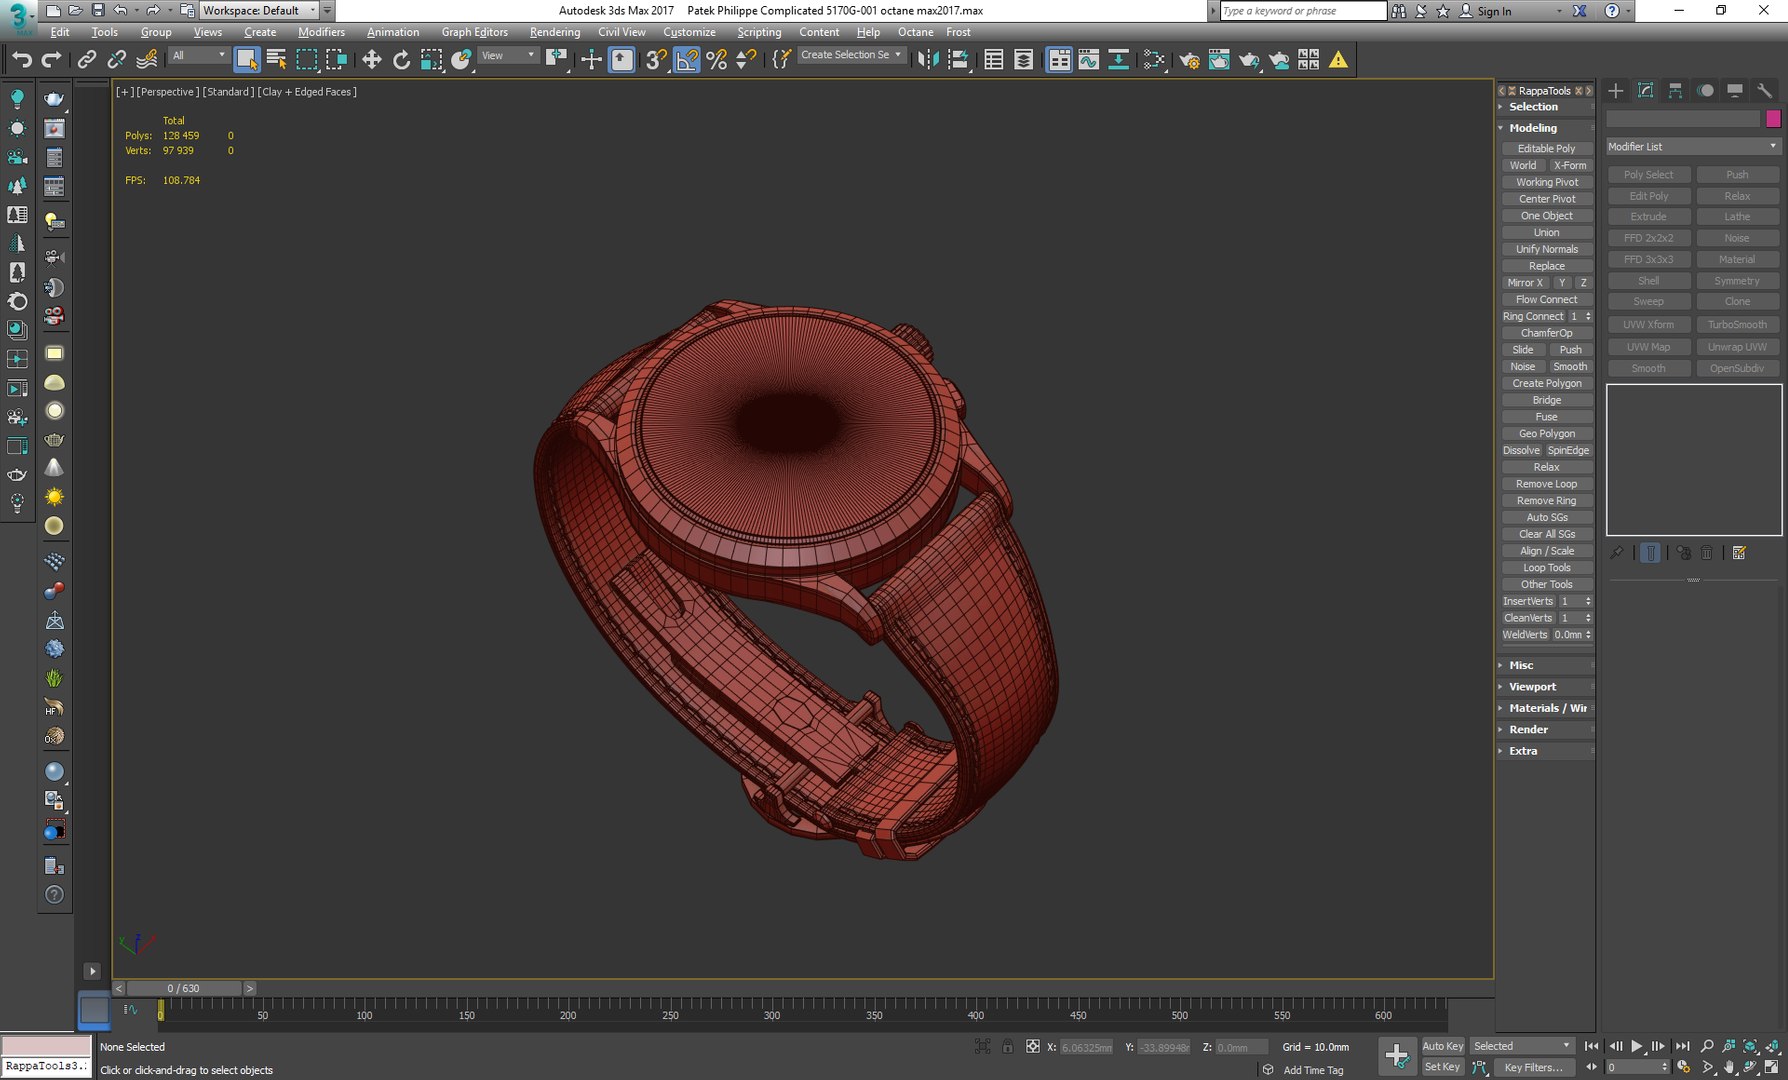Open the Rendering menu

click(x=554, y=32)
